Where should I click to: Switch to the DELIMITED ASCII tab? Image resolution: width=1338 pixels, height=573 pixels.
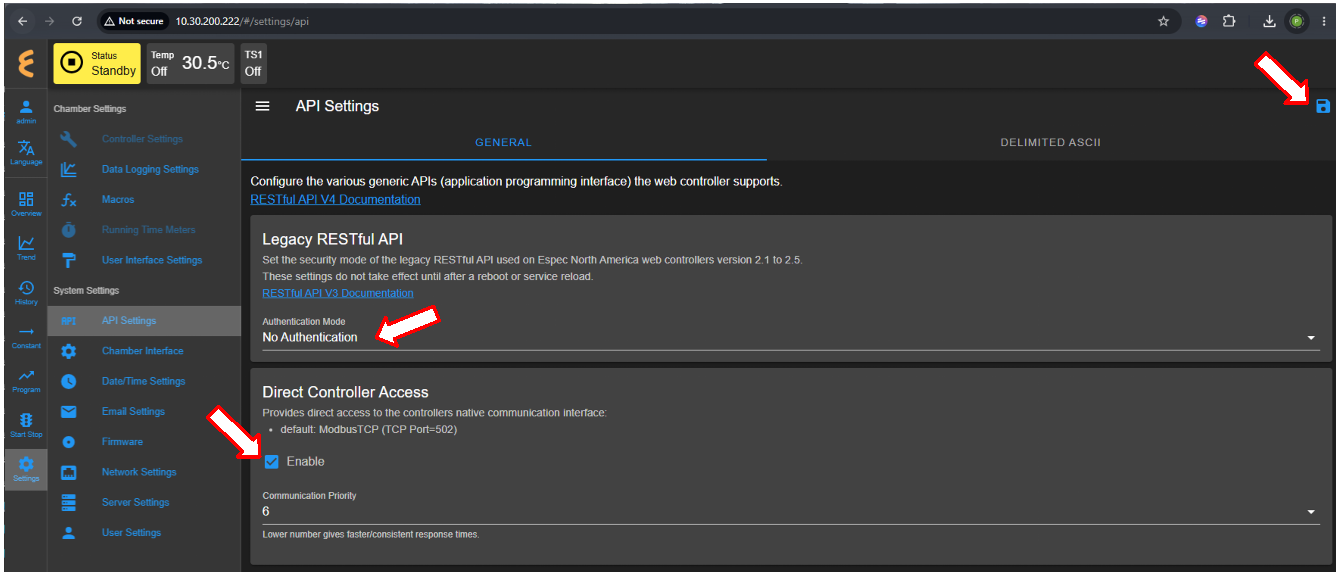point(1051,142)
